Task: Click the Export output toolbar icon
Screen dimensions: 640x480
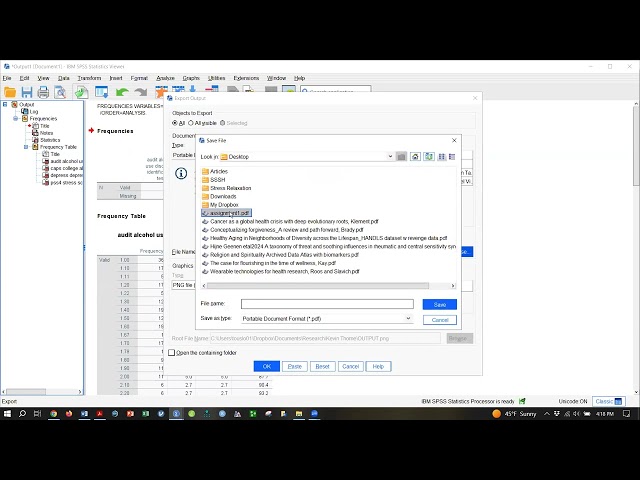Action: pos(81,92)
